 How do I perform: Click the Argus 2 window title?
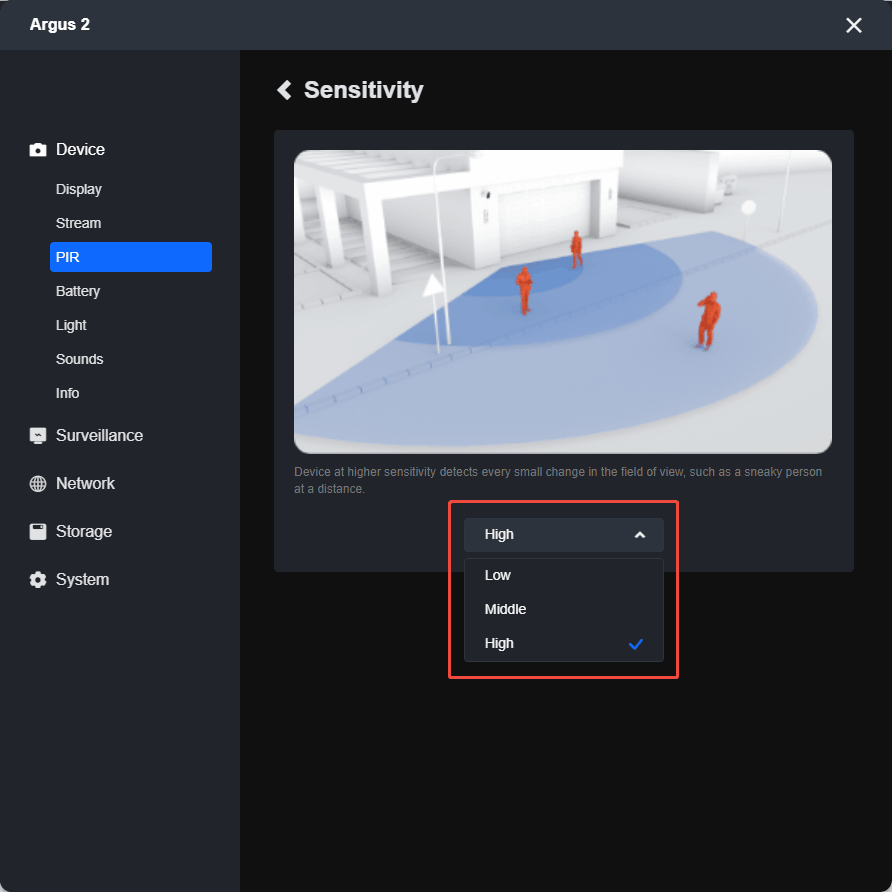tap(60, 24)
